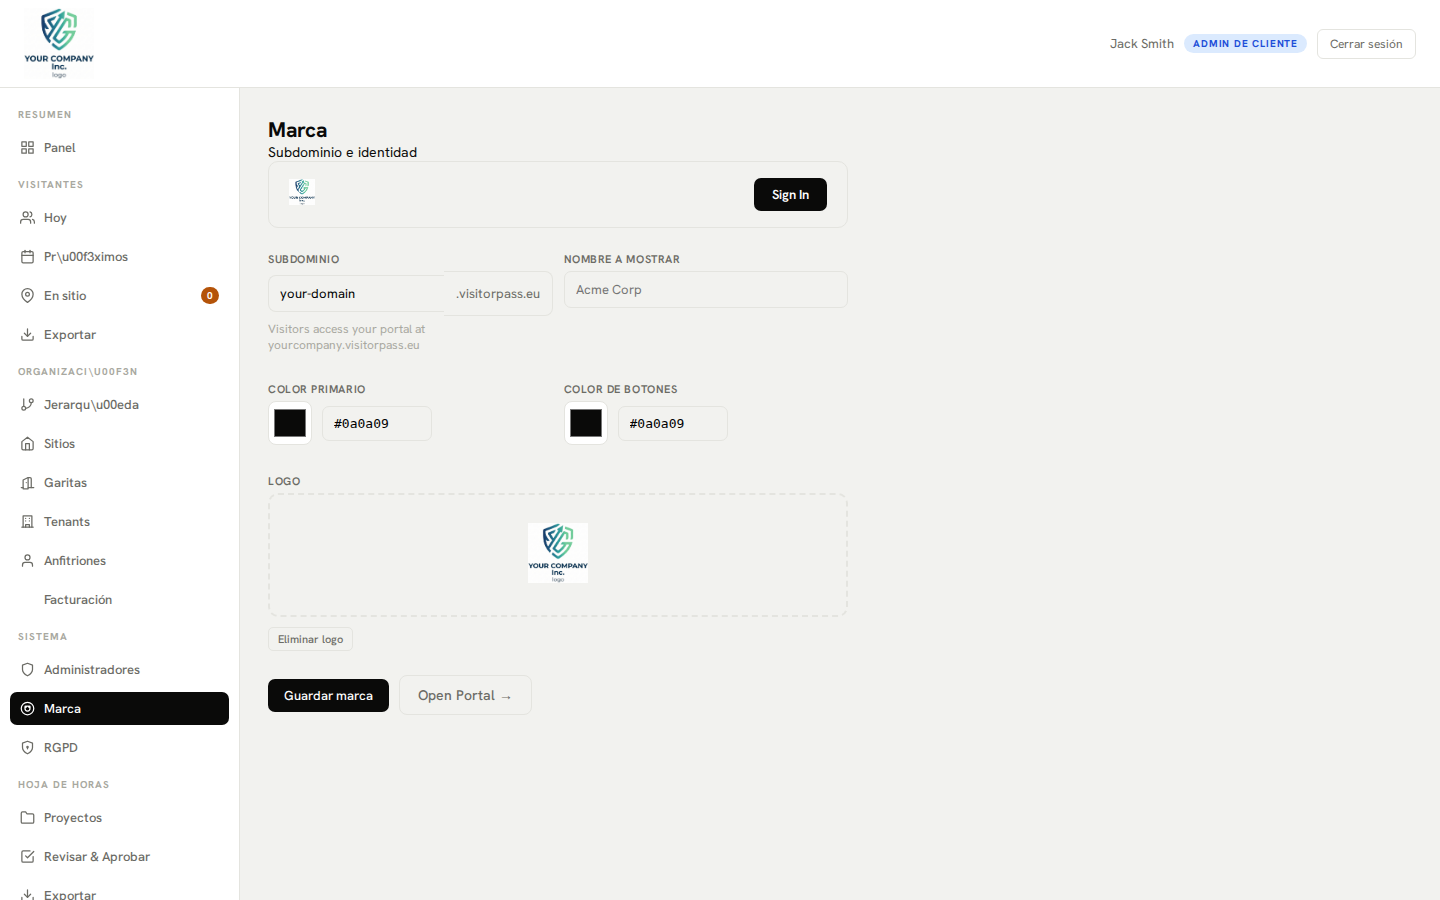
Task: Click Open Portal link
Action: pyautogui.click(x=464, y=695)
